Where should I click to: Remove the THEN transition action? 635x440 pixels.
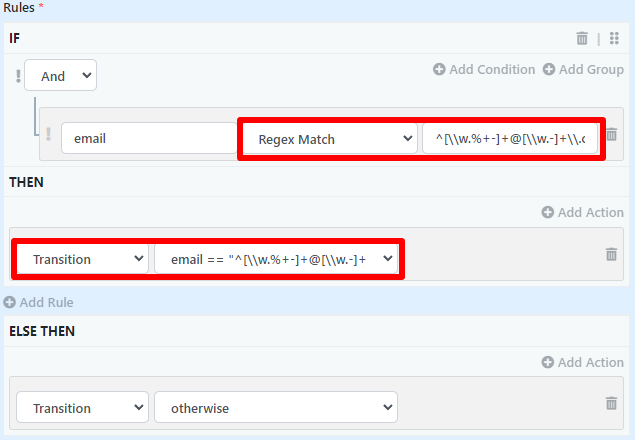[x=611, y=255]
